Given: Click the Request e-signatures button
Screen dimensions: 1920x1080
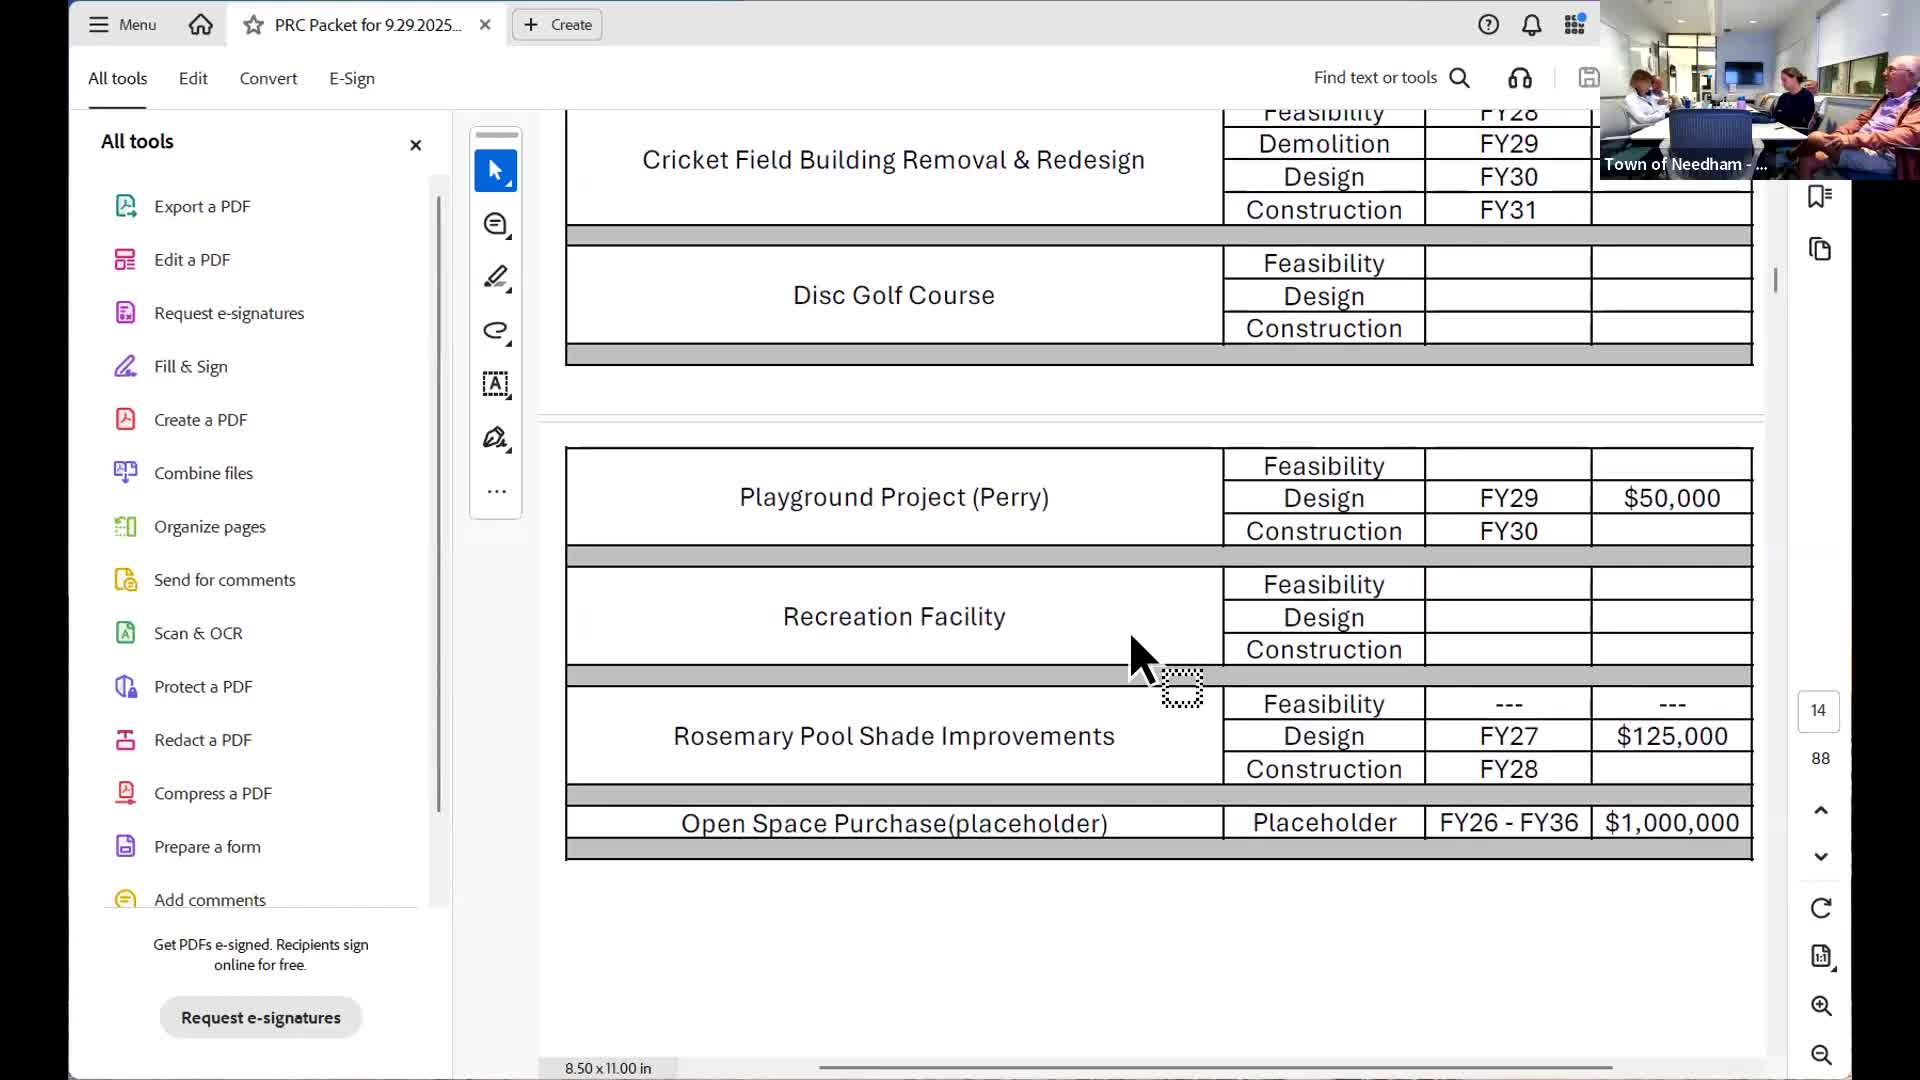Looking at the screenshot, I should (260, 1017).
